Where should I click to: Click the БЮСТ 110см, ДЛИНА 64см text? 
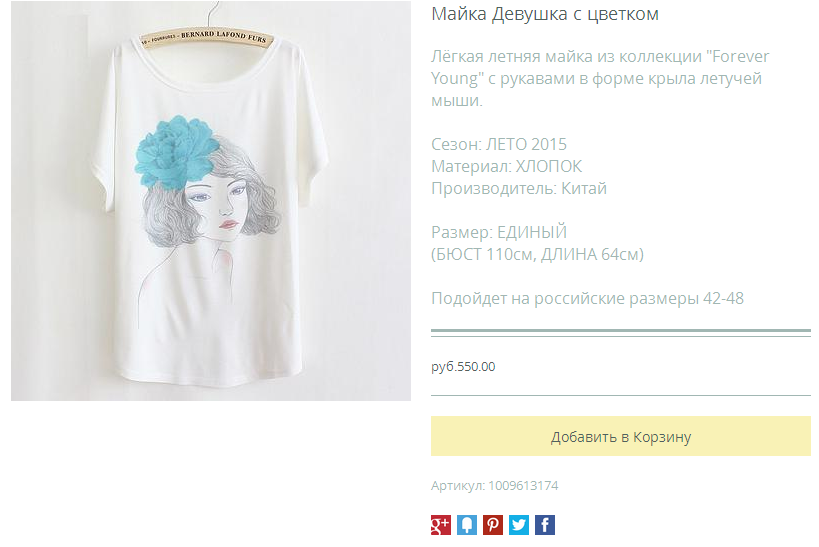click(537, 254)
